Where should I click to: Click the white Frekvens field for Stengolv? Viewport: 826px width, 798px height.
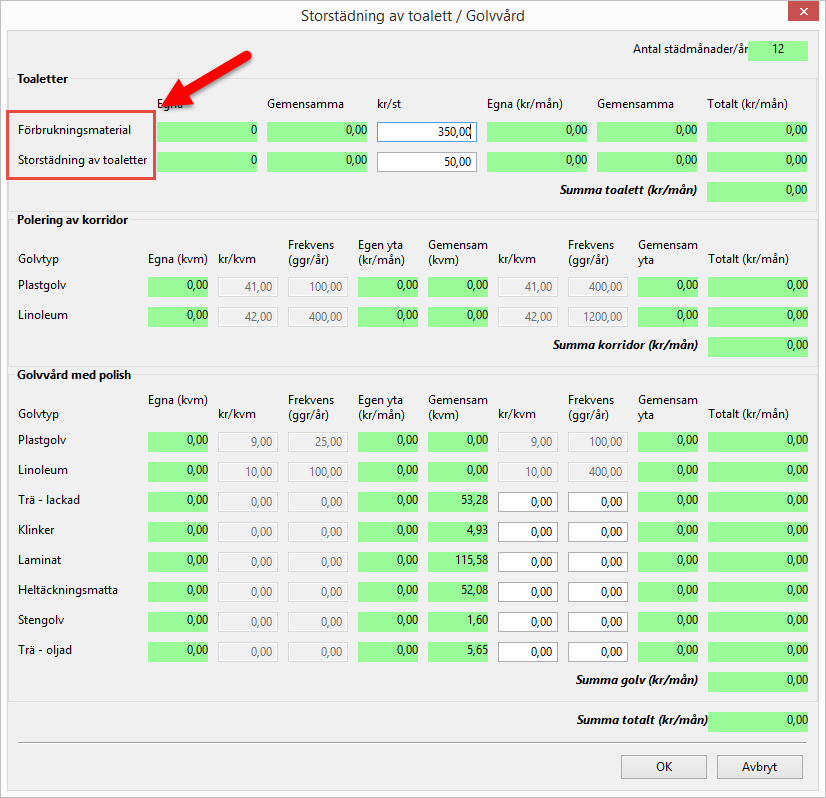(597, 621)
